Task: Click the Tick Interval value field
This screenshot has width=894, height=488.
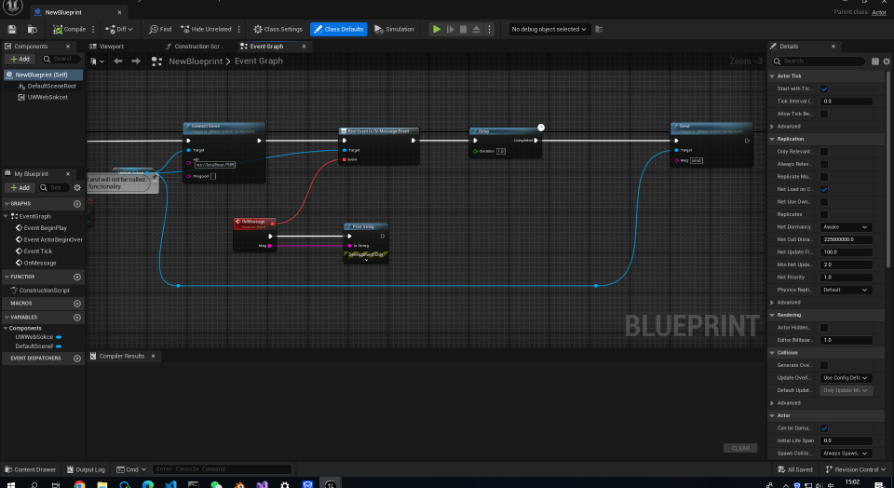Action: tap(846, 101)
